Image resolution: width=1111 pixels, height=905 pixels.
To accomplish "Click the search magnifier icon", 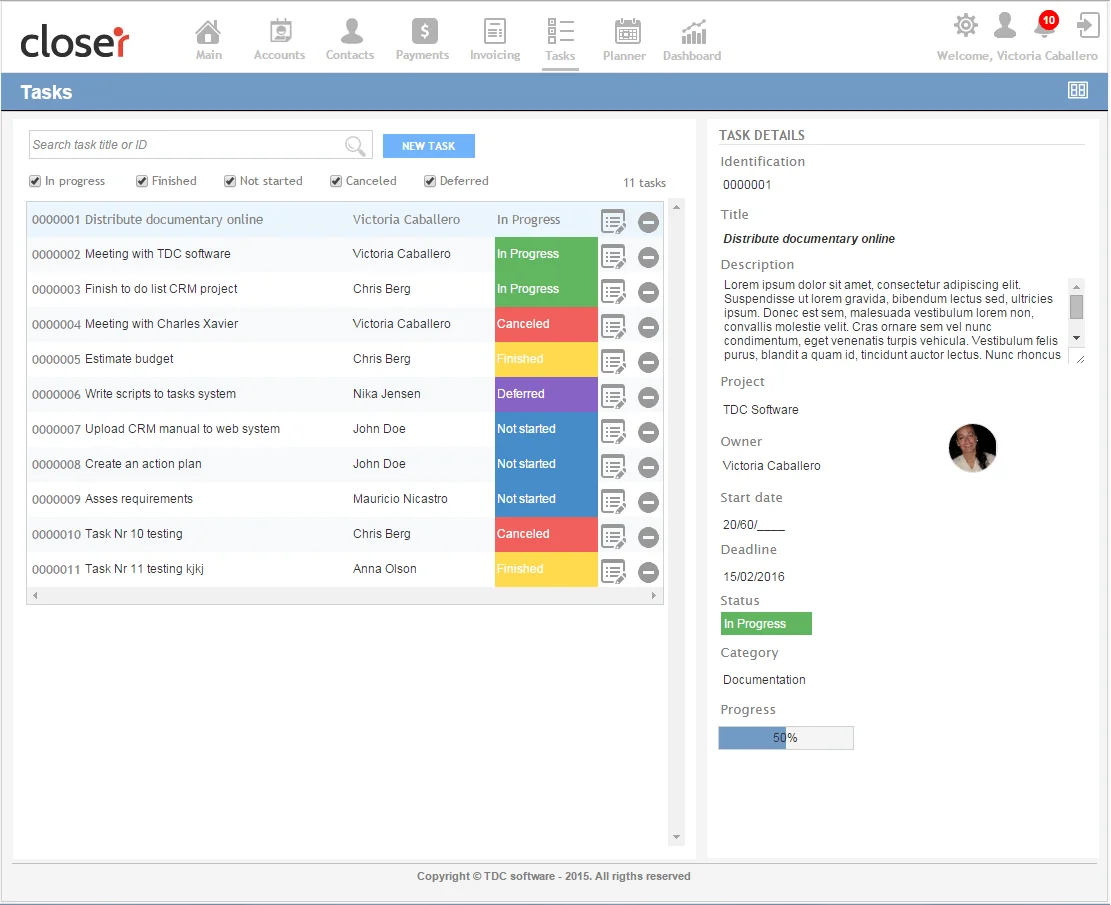I will click(355, 146).
